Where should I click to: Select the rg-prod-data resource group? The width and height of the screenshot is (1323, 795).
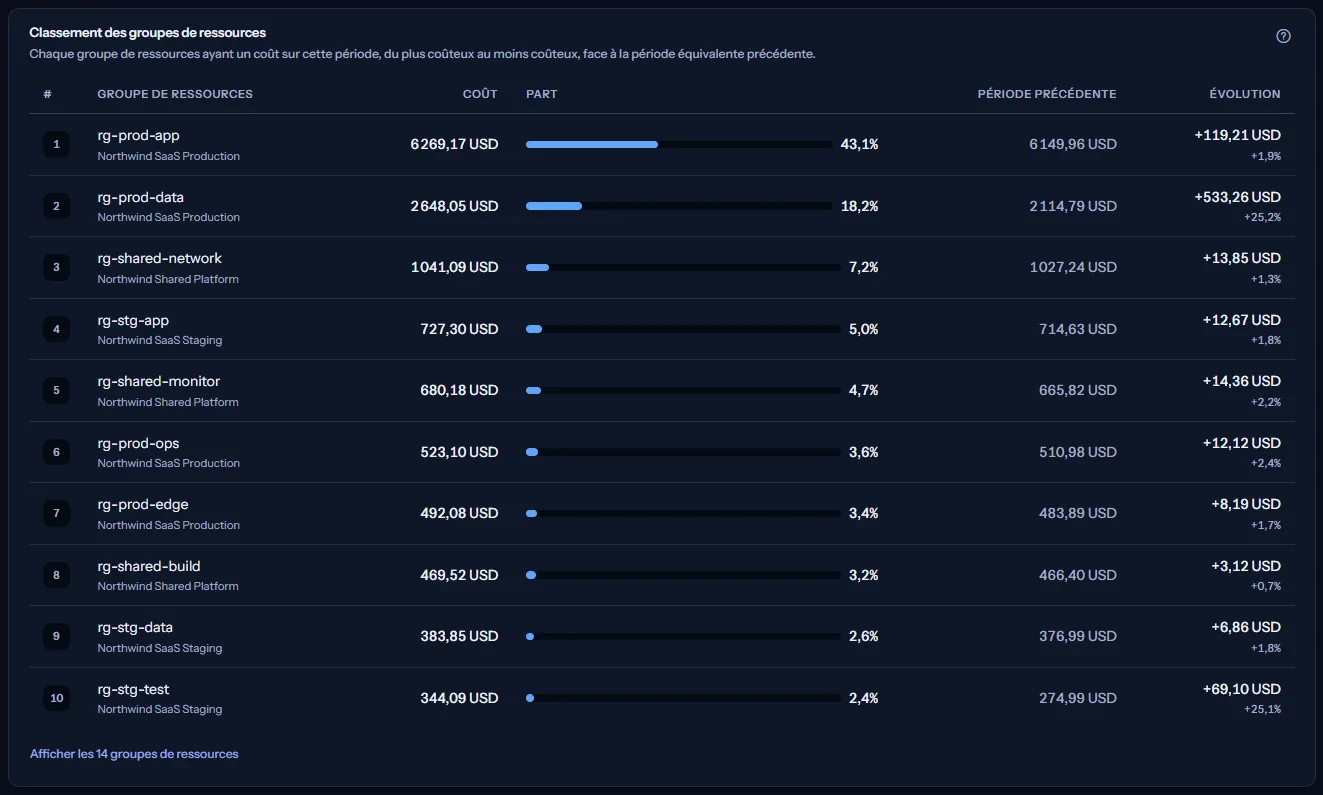(x=141, y=197)
